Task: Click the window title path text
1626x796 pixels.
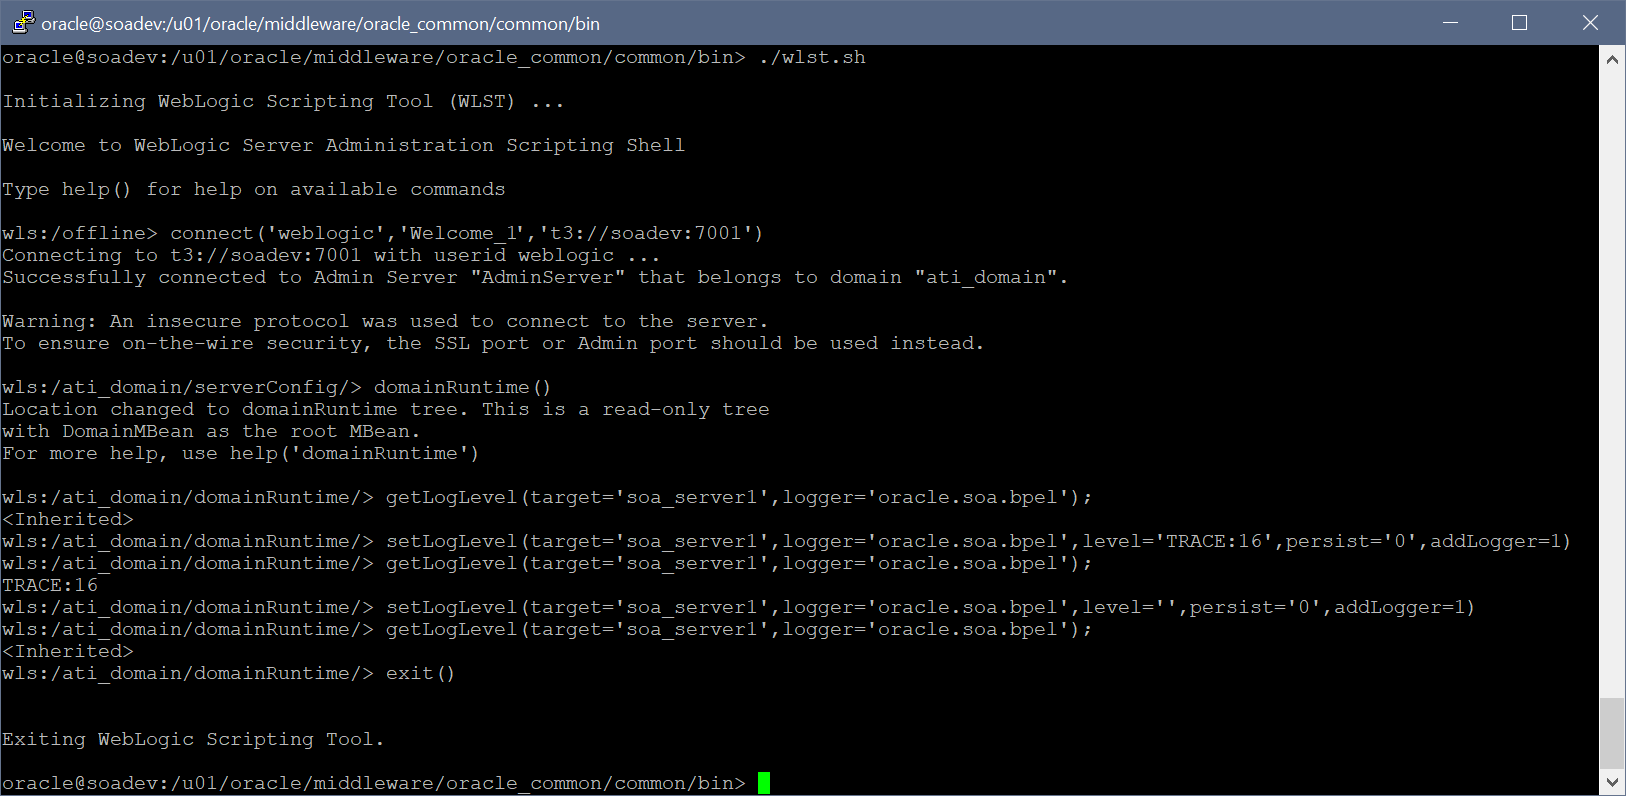Action: [x=320, y=23]
